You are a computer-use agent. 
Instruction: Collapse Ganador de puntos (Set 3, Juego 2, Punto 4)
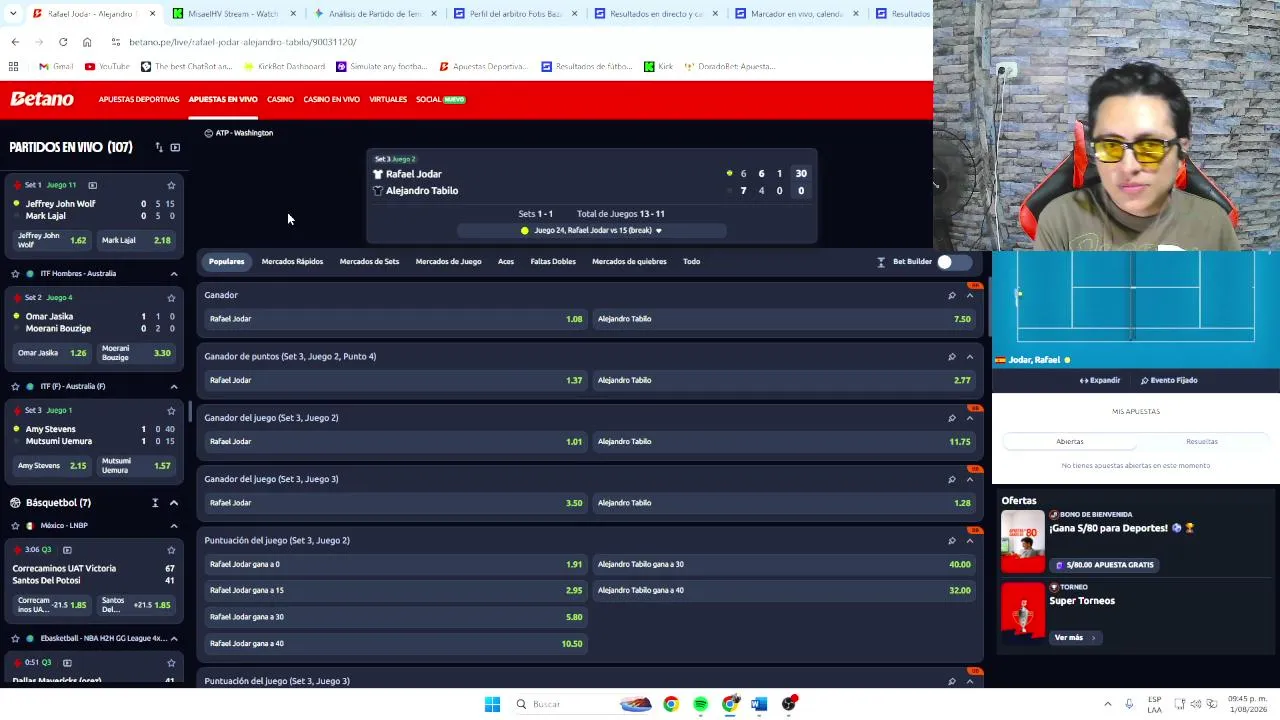(x=970, y=356)
